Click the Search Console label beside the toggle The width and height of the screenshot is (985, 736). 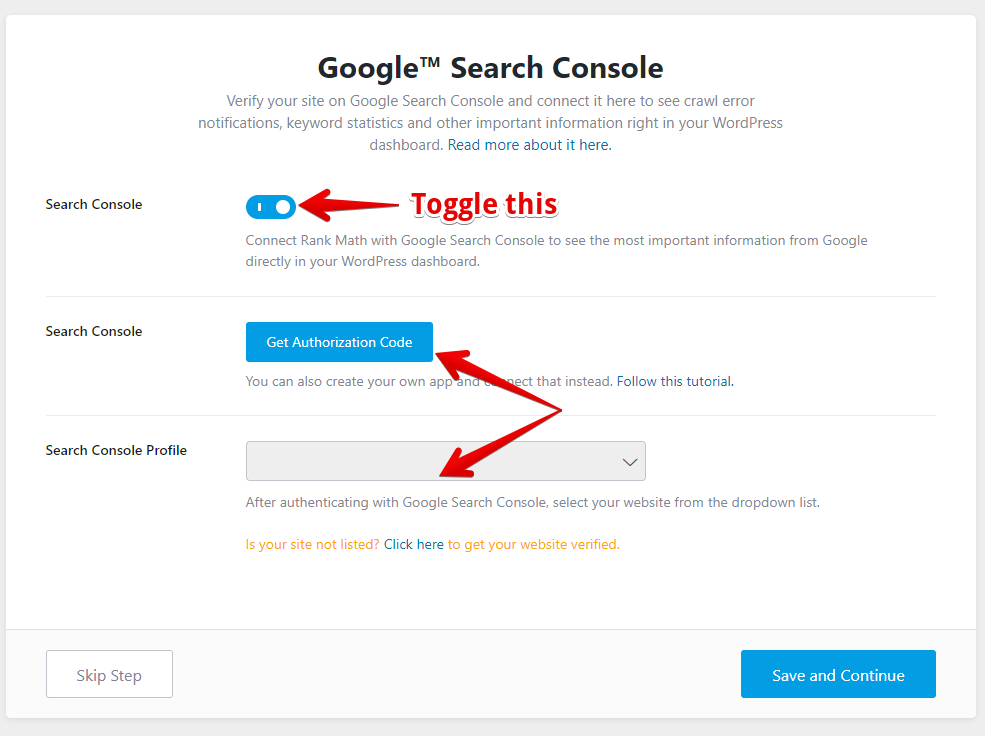(x=94, y=204)
